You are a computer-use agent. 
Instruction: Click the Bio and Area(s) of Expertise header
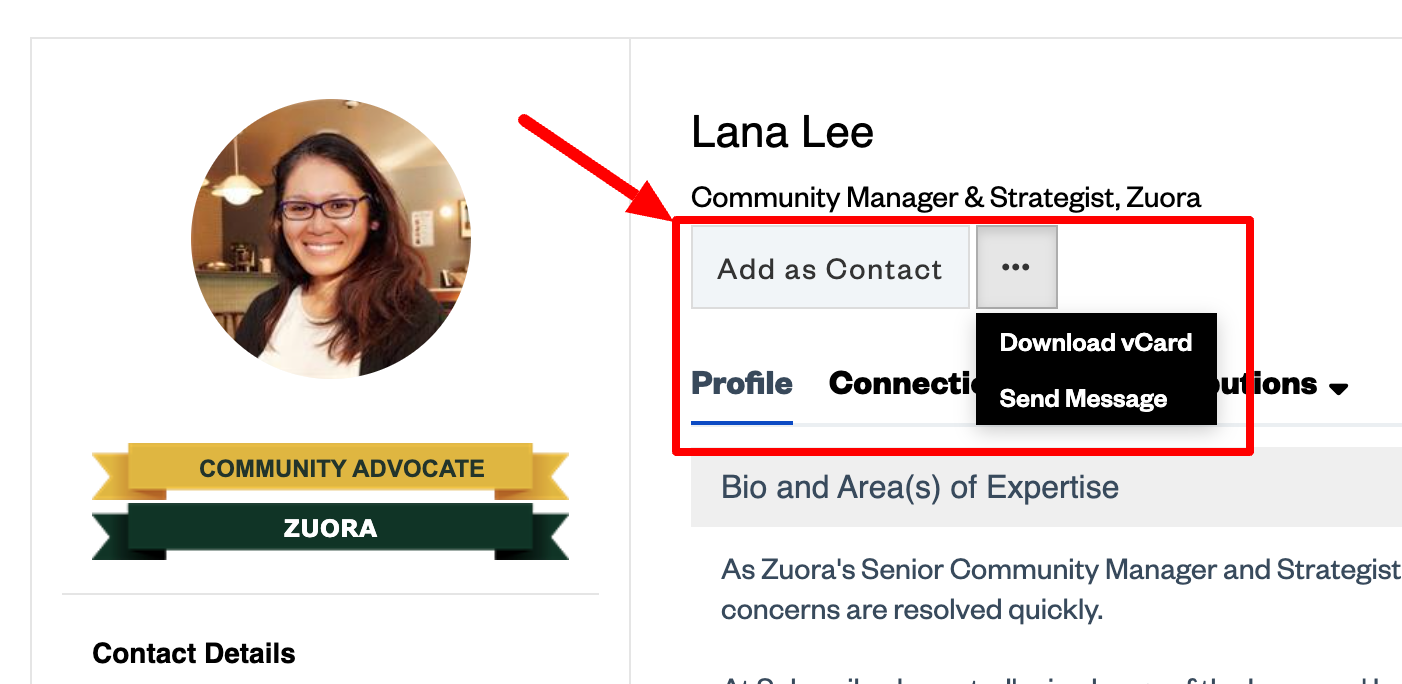tap(919, 488)
